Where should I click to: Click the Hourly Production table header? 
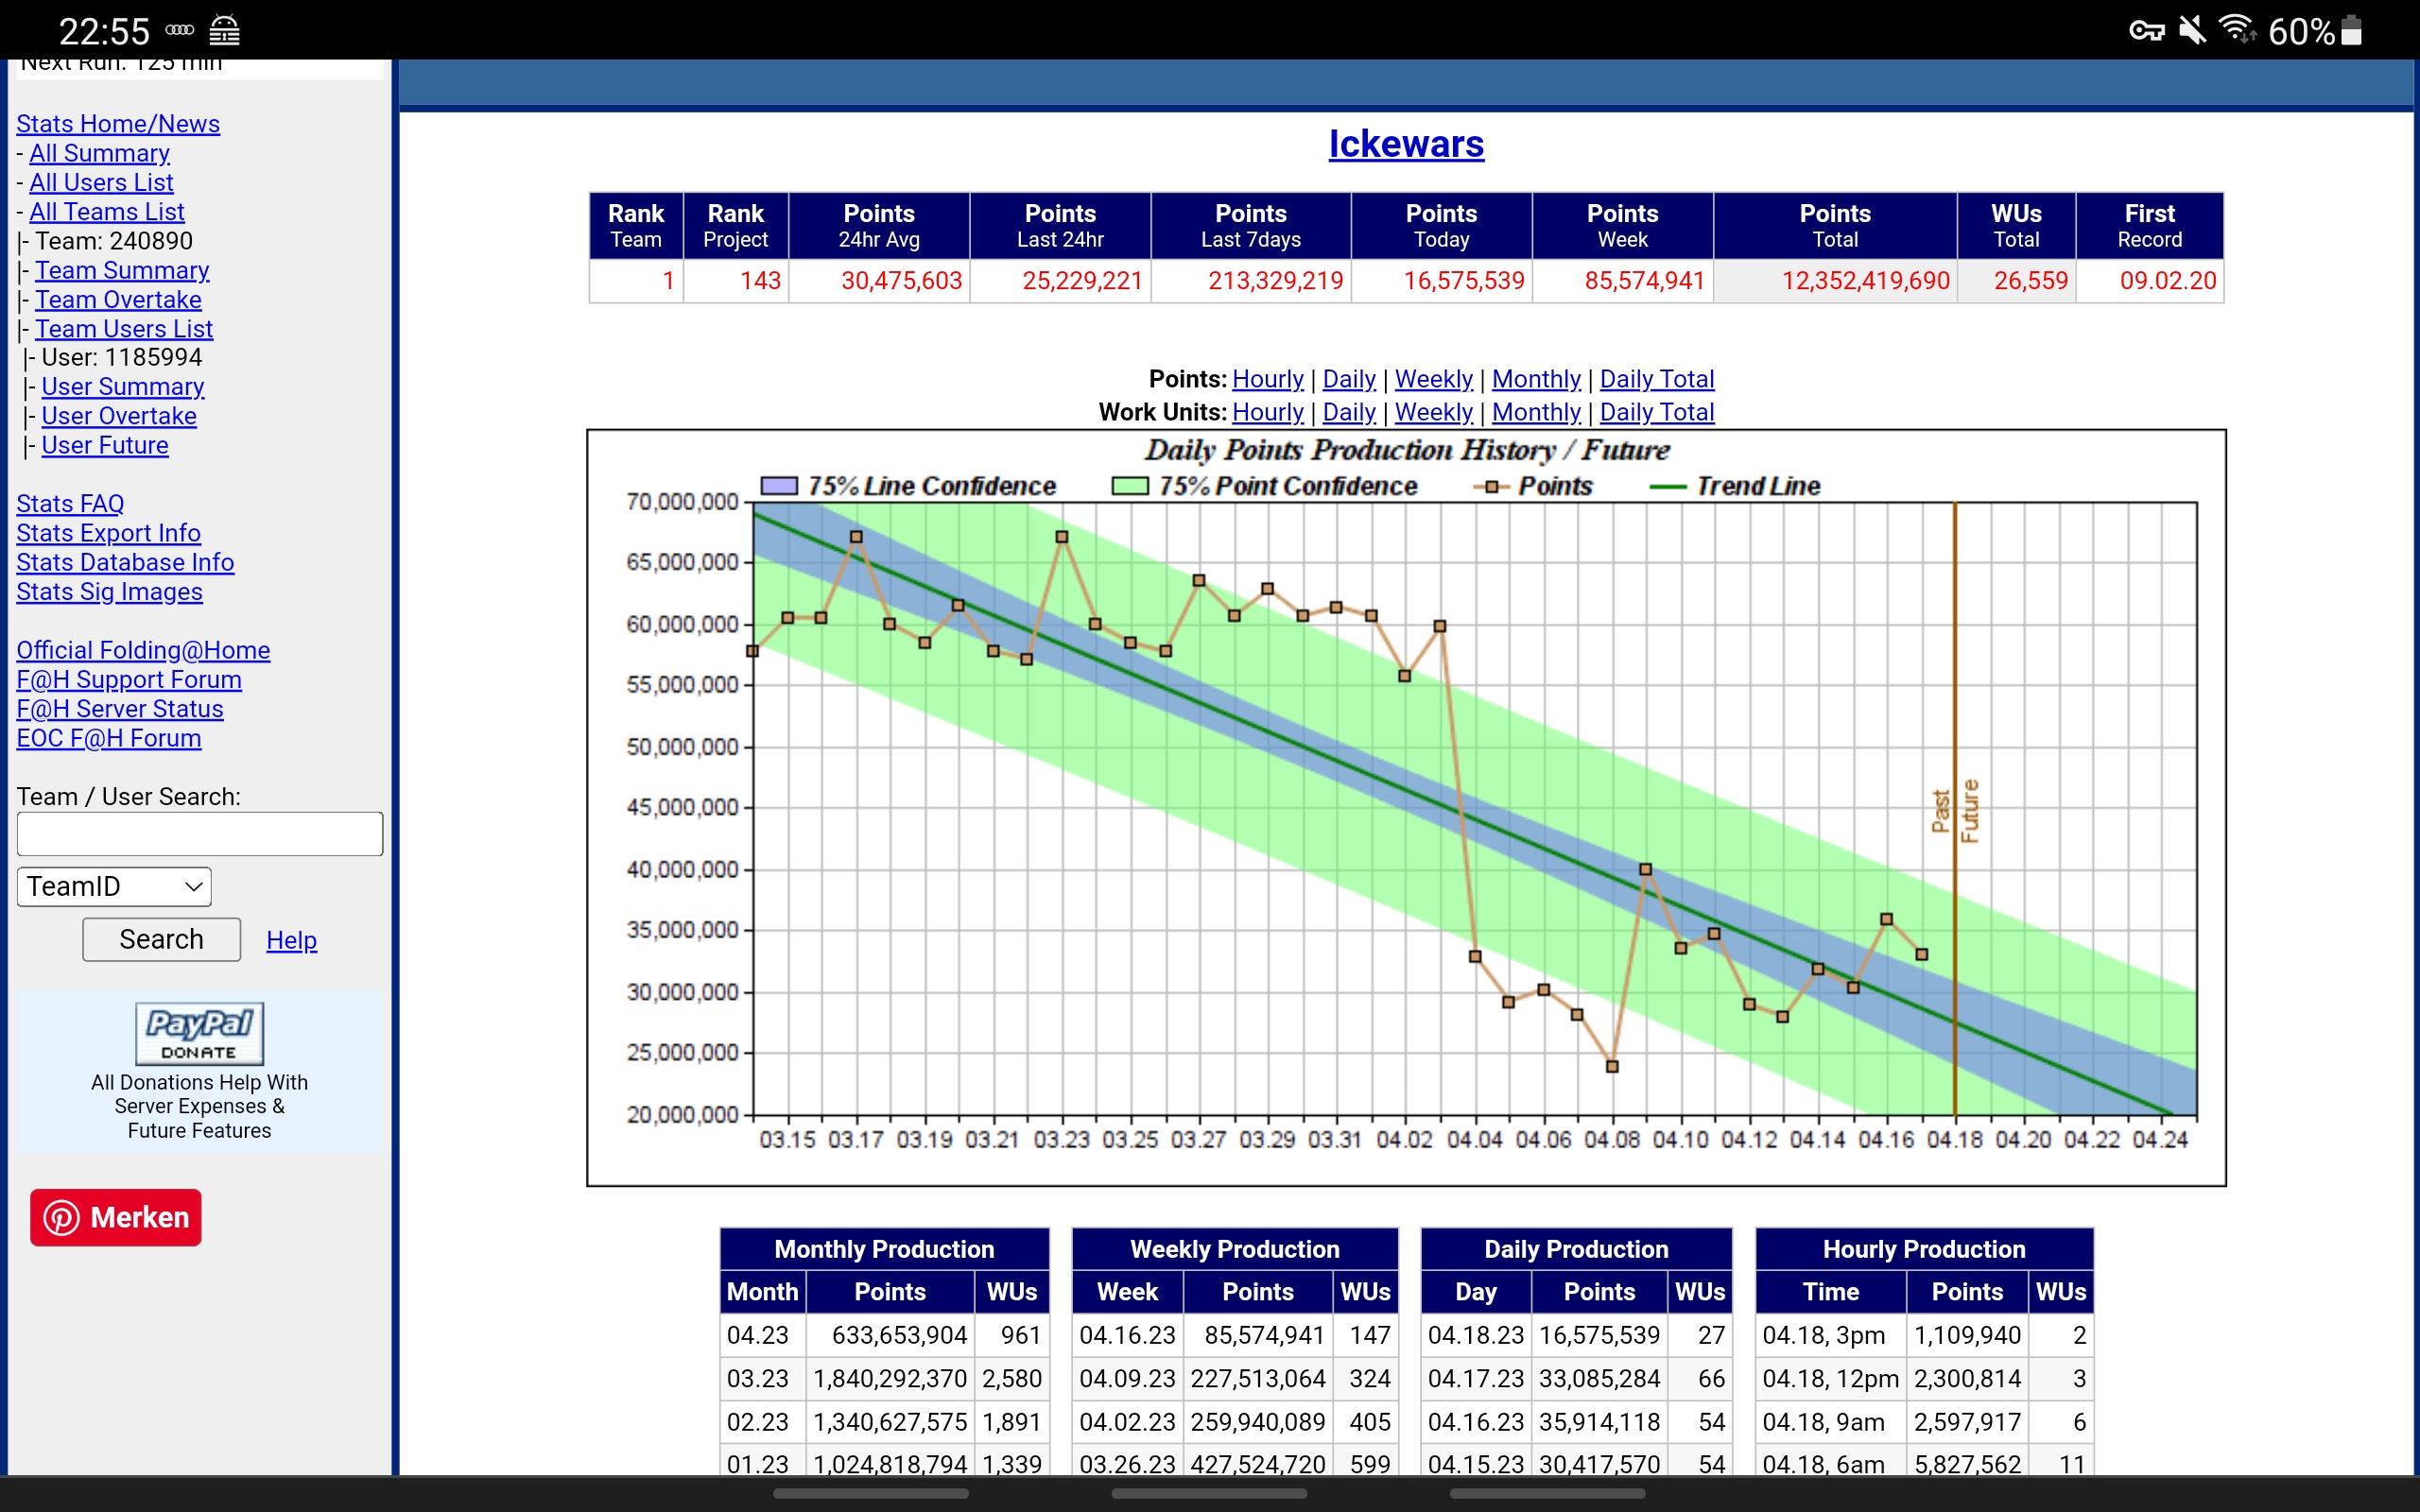tap(1924, 1250)
